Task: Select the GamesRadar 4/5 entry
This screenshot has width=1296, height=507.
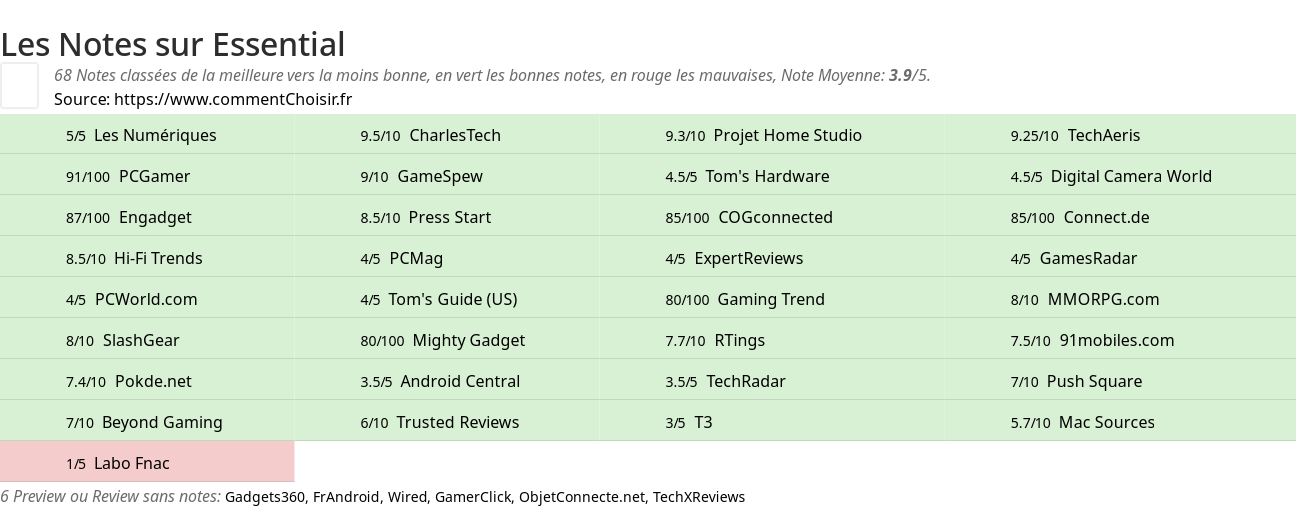Action: click(x=1120, y=258)
